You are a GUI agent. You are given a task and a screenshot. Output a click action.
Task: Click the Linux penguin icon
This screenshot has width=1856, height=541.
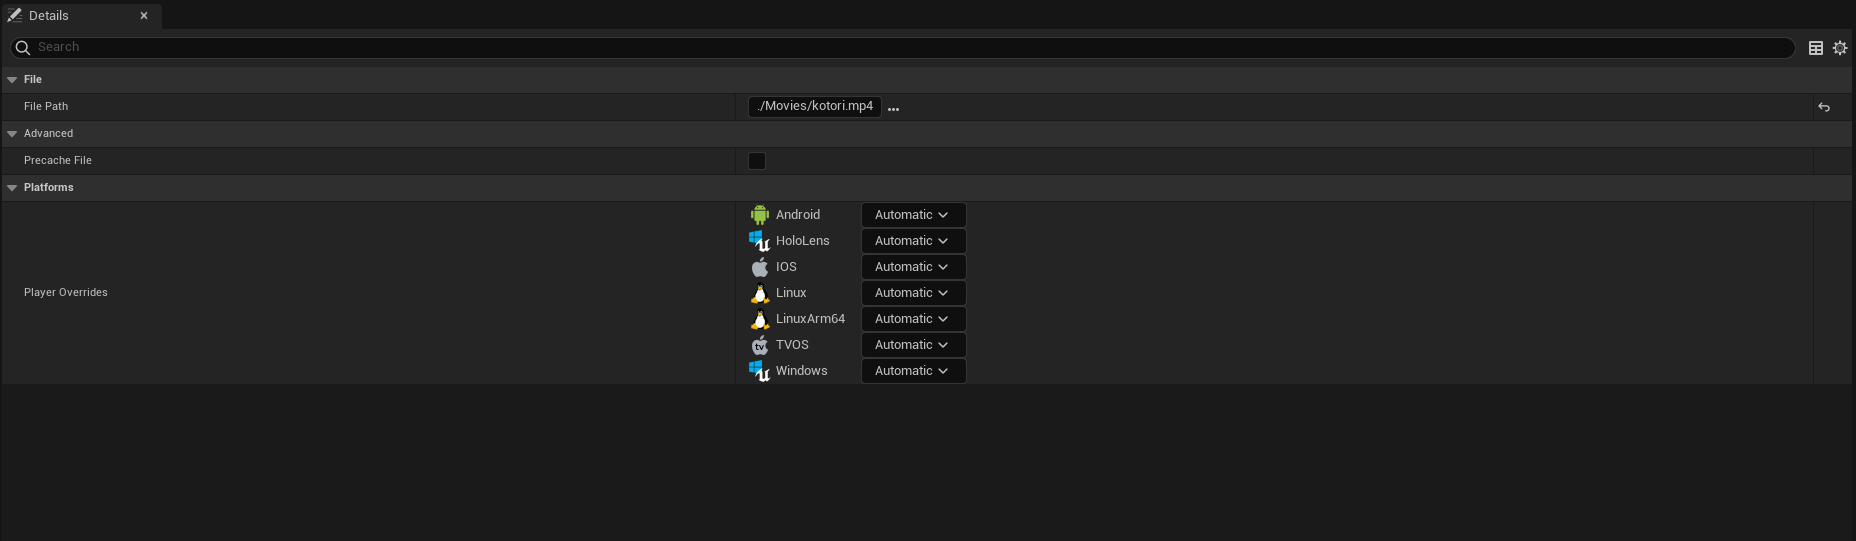tap(760, 293)
